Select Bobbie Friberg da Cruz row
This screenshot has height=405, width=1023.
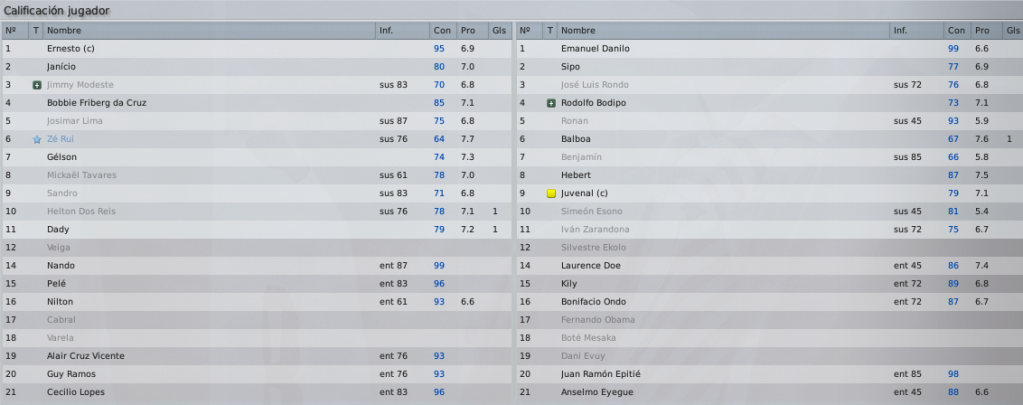click(x=256, y=103)
